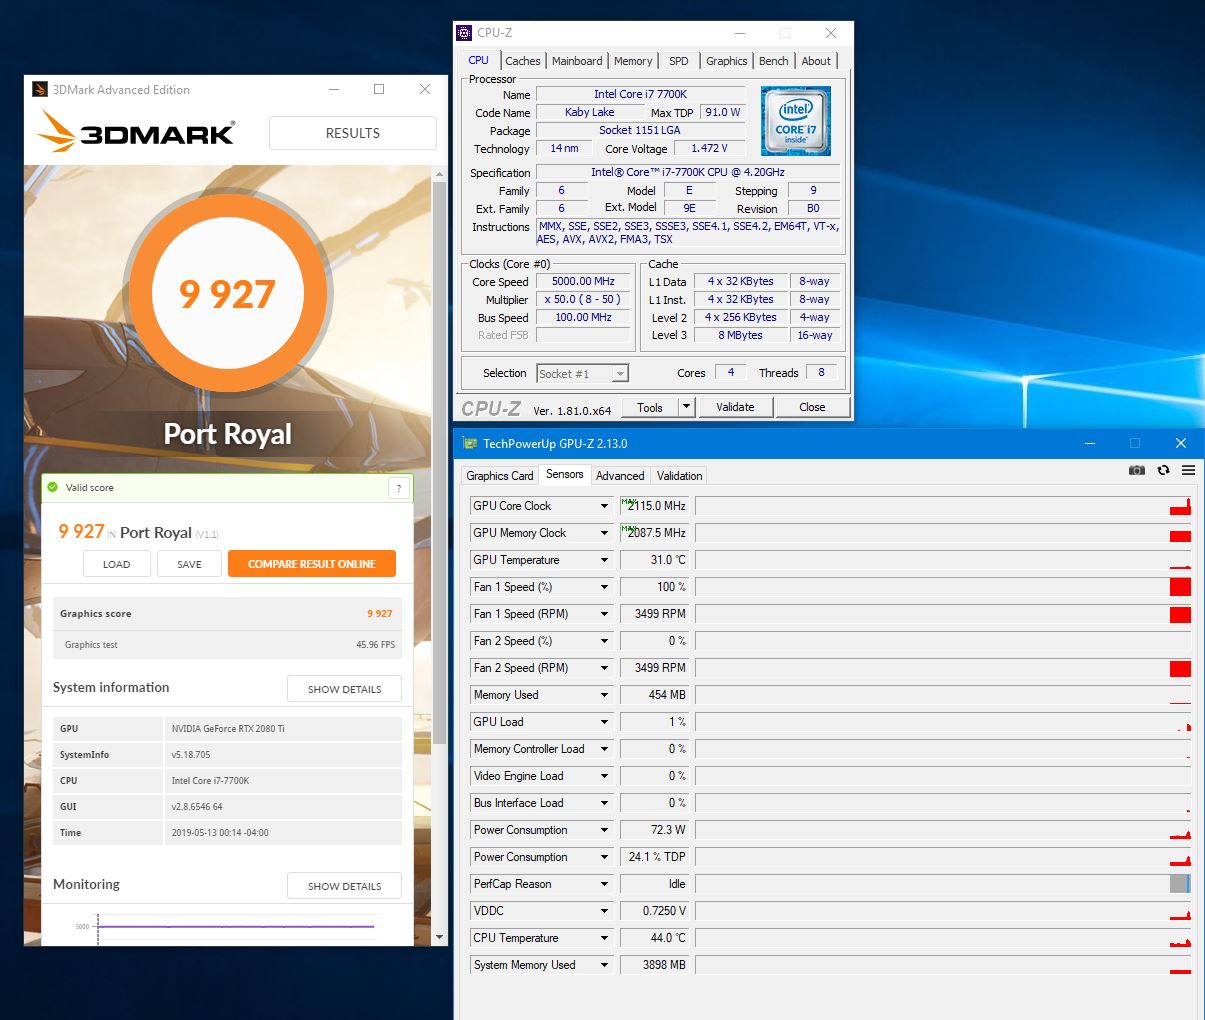Open System Memory Used dropdown
Screen dimensions: 1205x1020
tap(604, 965)
